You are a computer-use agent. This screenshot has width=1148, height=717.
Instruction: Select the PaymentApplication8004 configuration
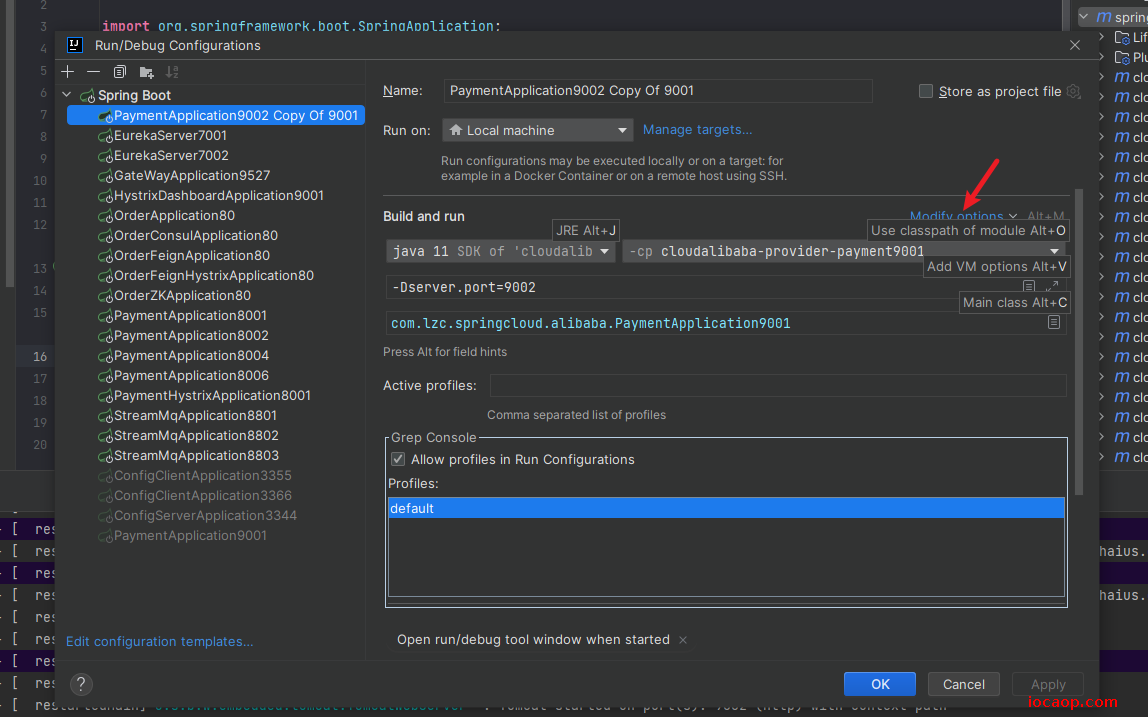coord(191,355)
